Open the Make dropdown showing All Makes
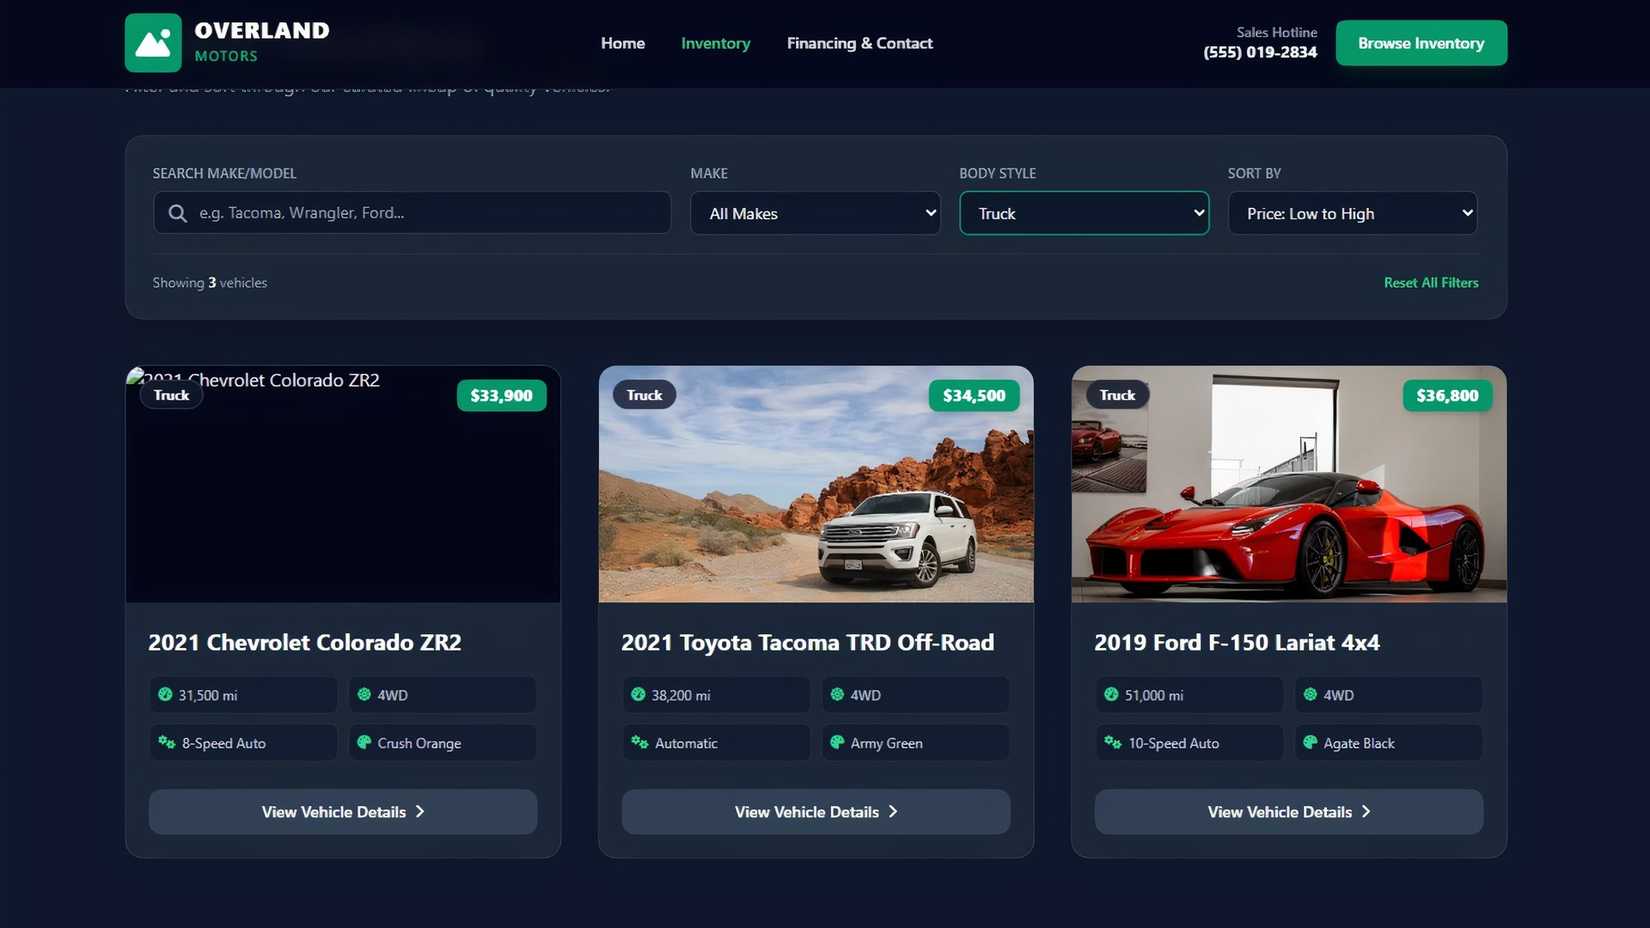The width and height of the screenshot is (1650, 928). point(815,213)
